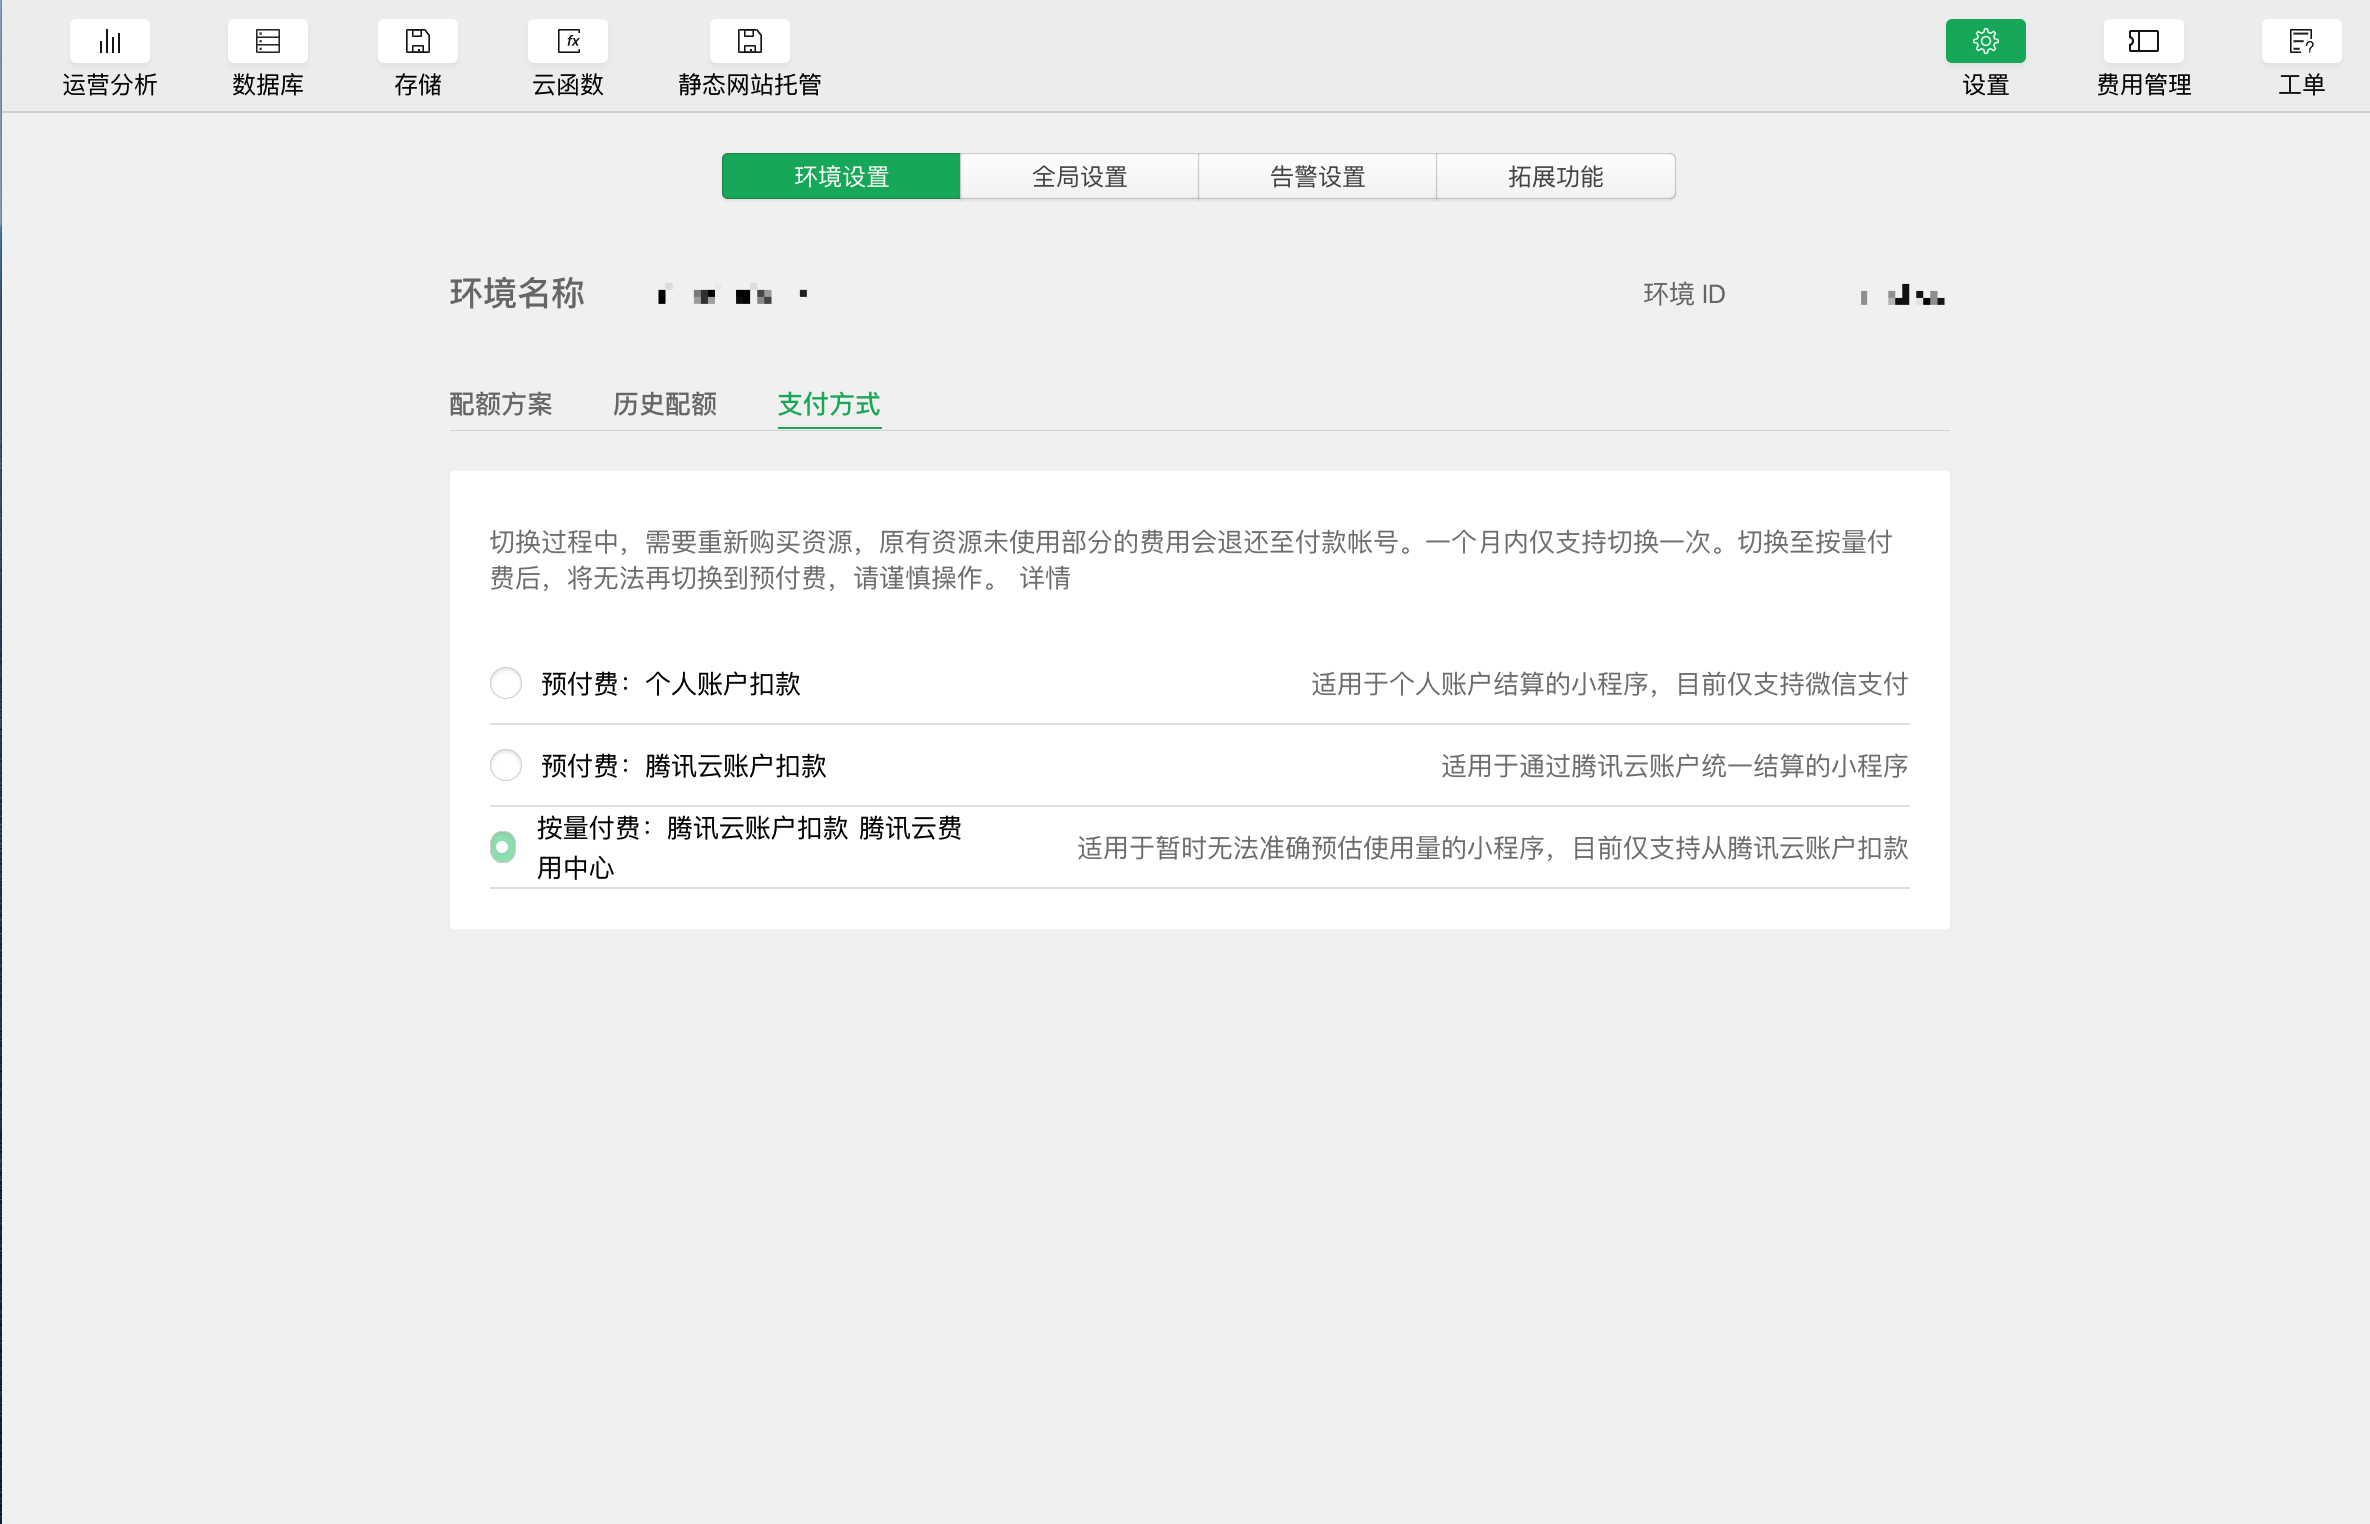Open the 存储 storage icon

(418, 42)
